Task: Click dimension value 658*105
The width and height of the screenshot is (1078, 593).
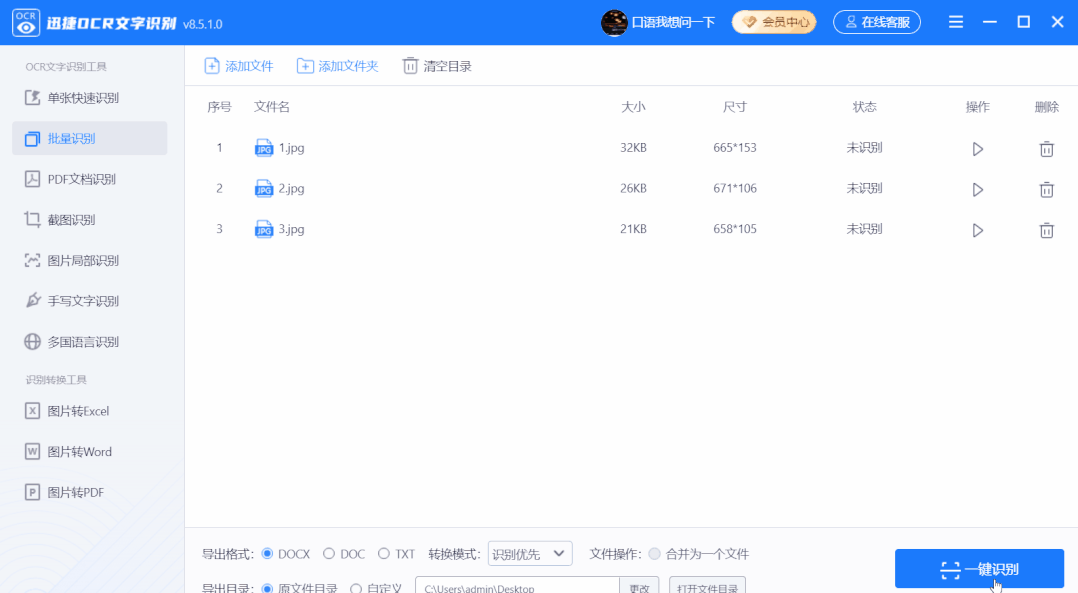Action: (735, 229)
